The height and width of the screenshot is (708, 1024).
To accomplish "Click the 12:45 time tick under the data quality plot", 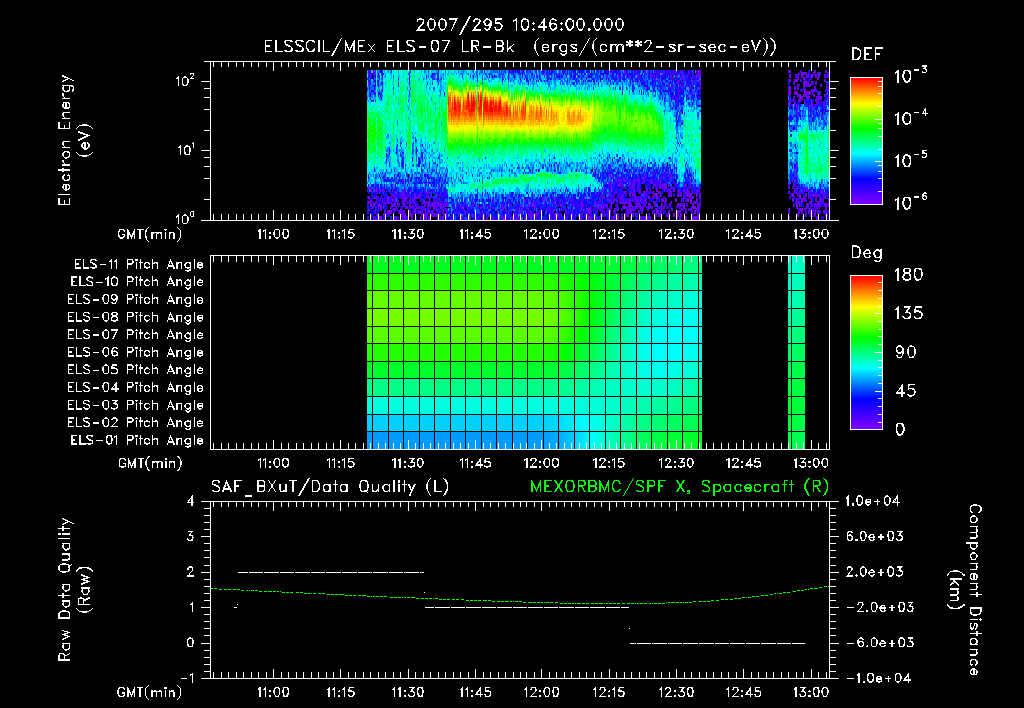I will pos(743,692).
